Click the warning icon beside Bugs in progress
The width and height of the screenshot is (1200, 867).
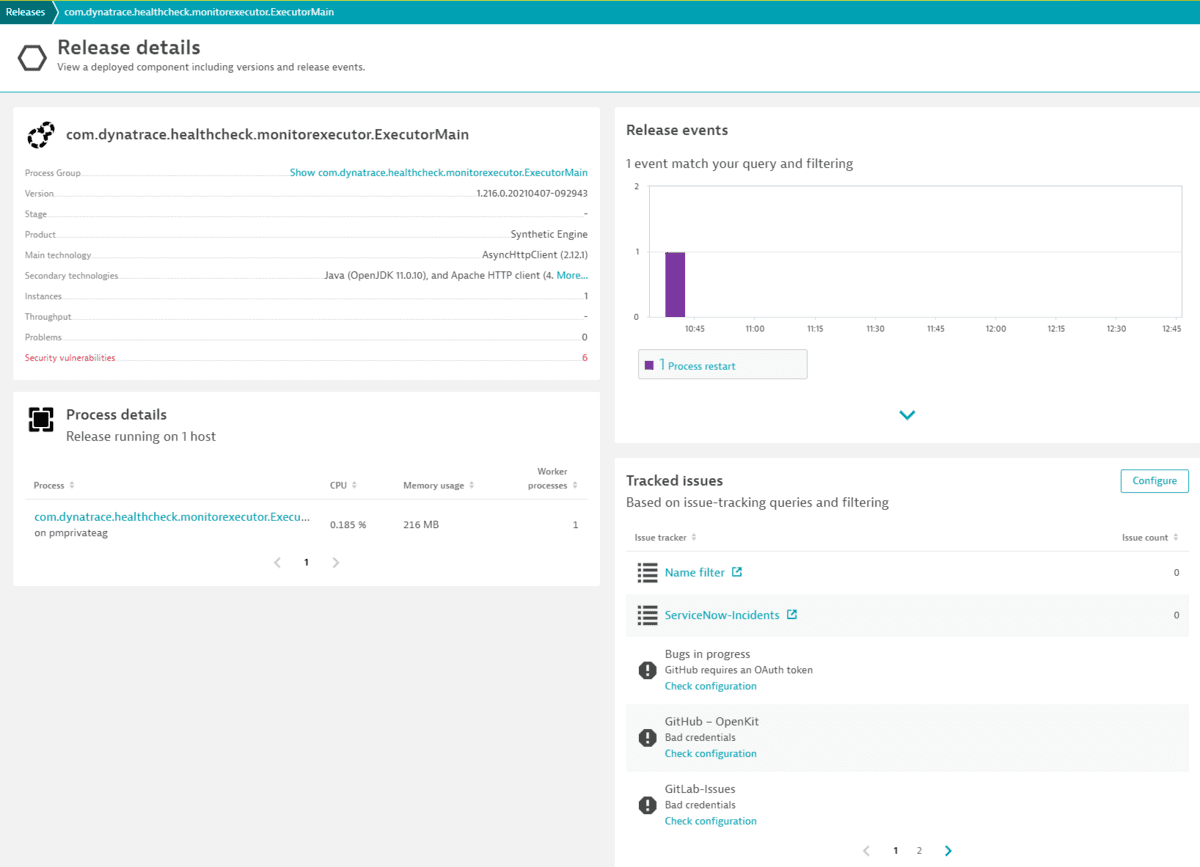(x=648, y=670)
